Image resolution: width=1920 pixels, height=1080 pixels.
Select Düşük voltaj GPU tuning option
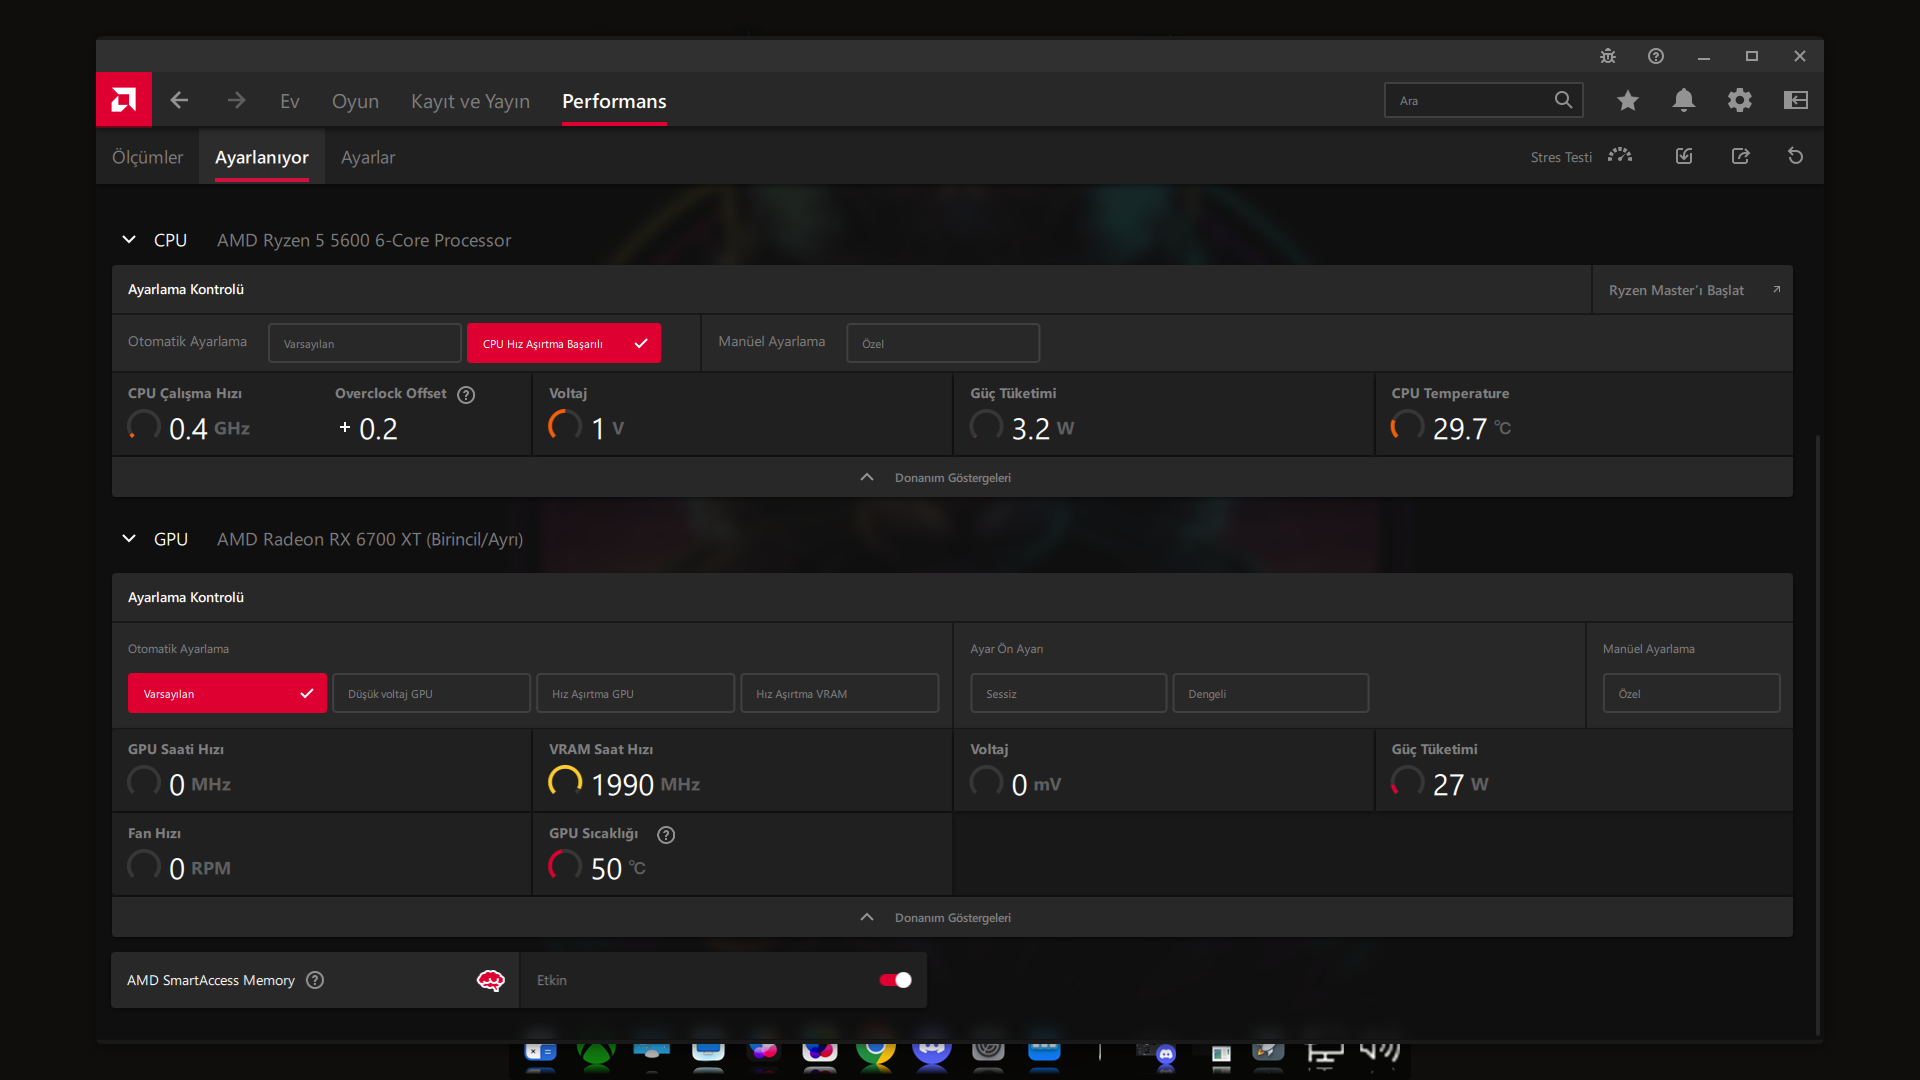point(431,693)
